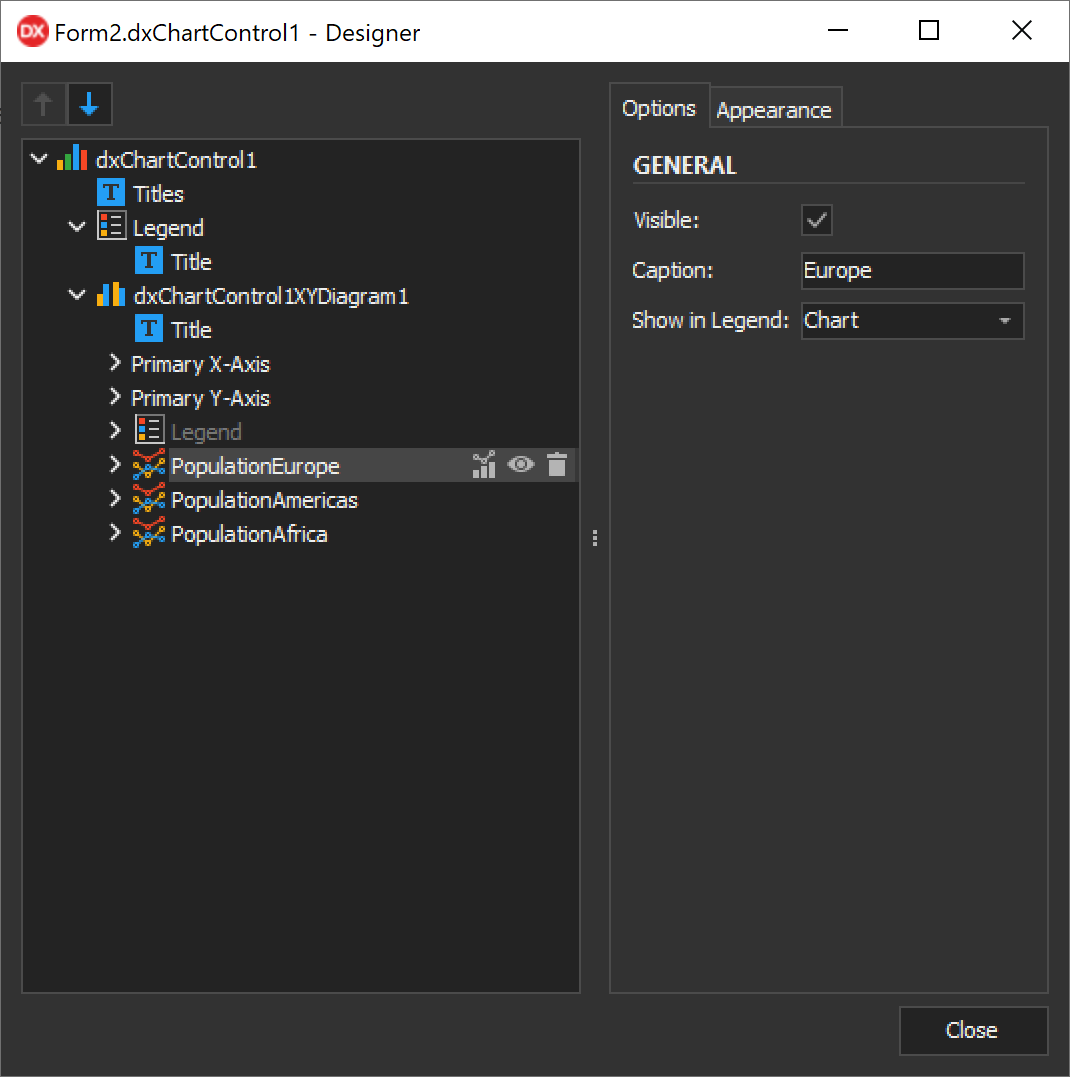
Task: Click the dxChartControl1 bar chart icon
Action: tap(72, 160)
